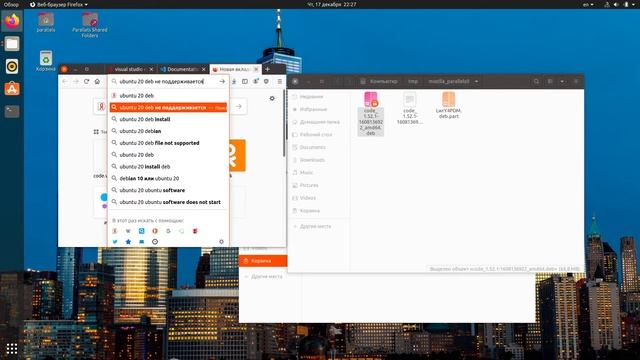Image resolution: width=640 pixels, height=360 pixels.
Task: Select suggestion debian 10 или ubuntu 20
Action: [168, 178]
